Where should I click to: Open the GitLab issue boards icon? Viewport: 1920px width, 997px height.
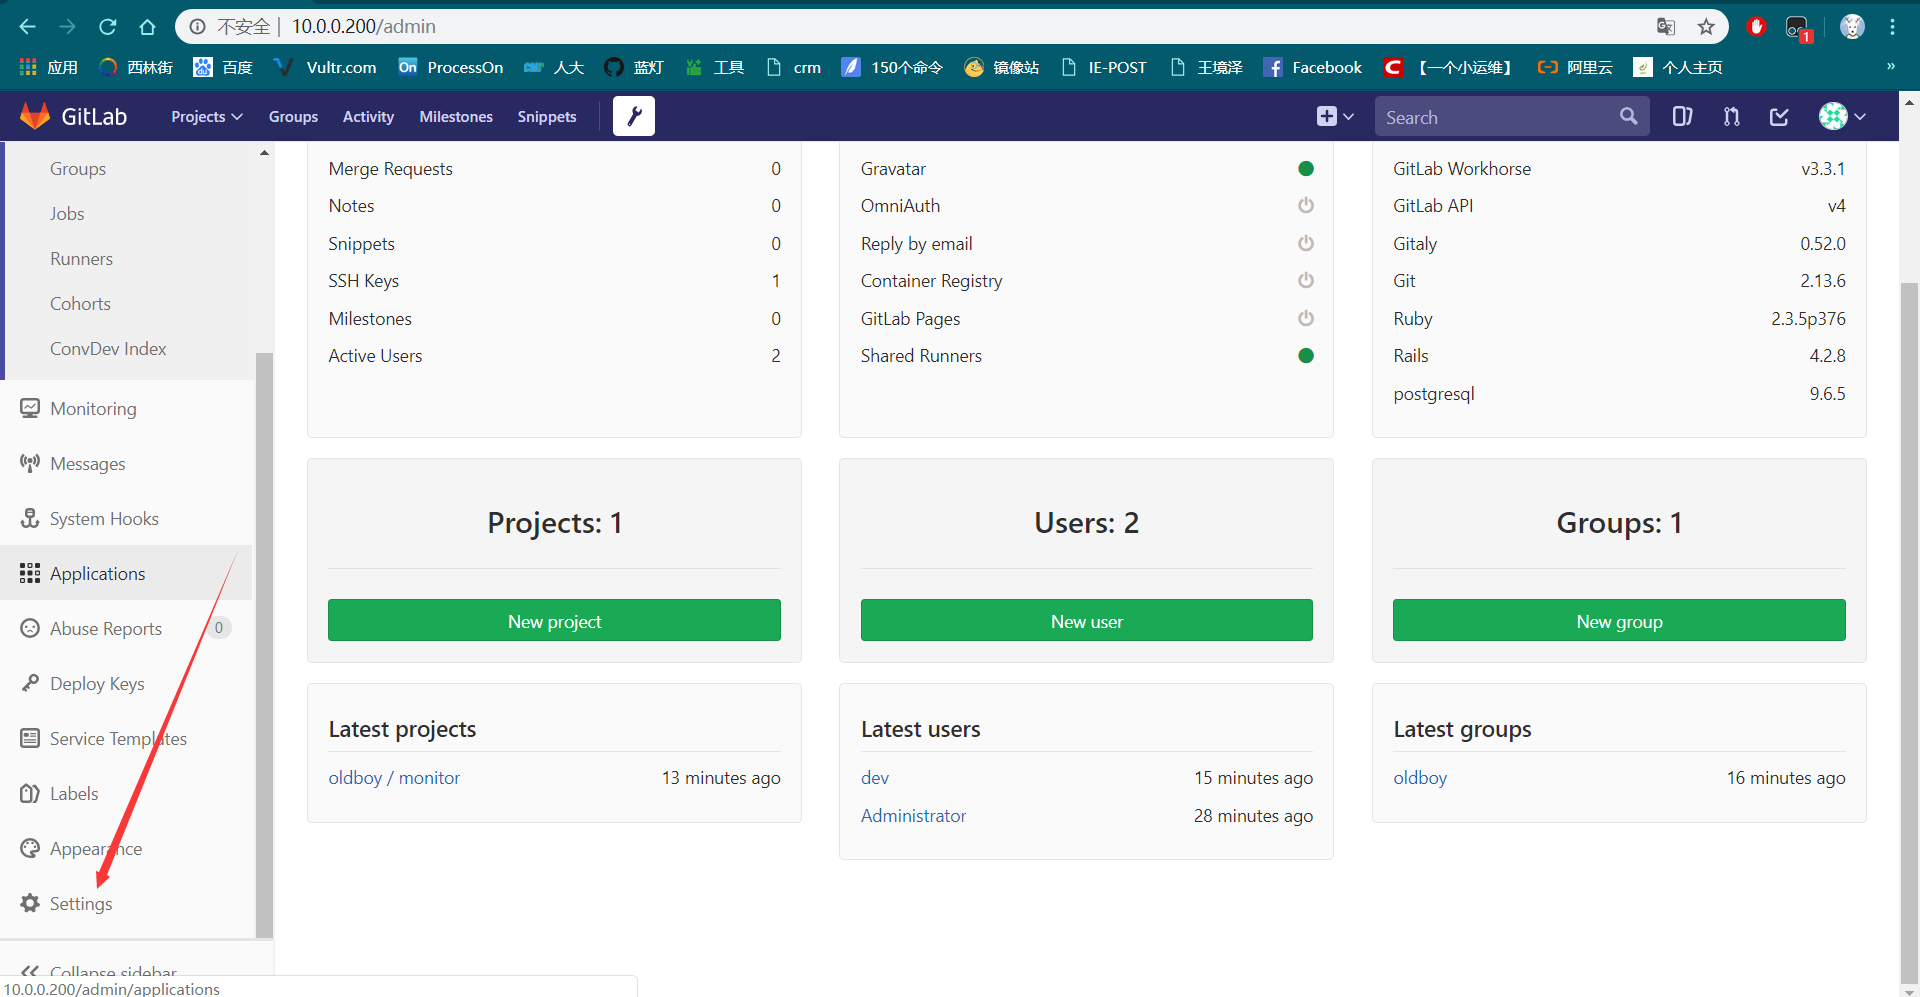[1681, 116]
